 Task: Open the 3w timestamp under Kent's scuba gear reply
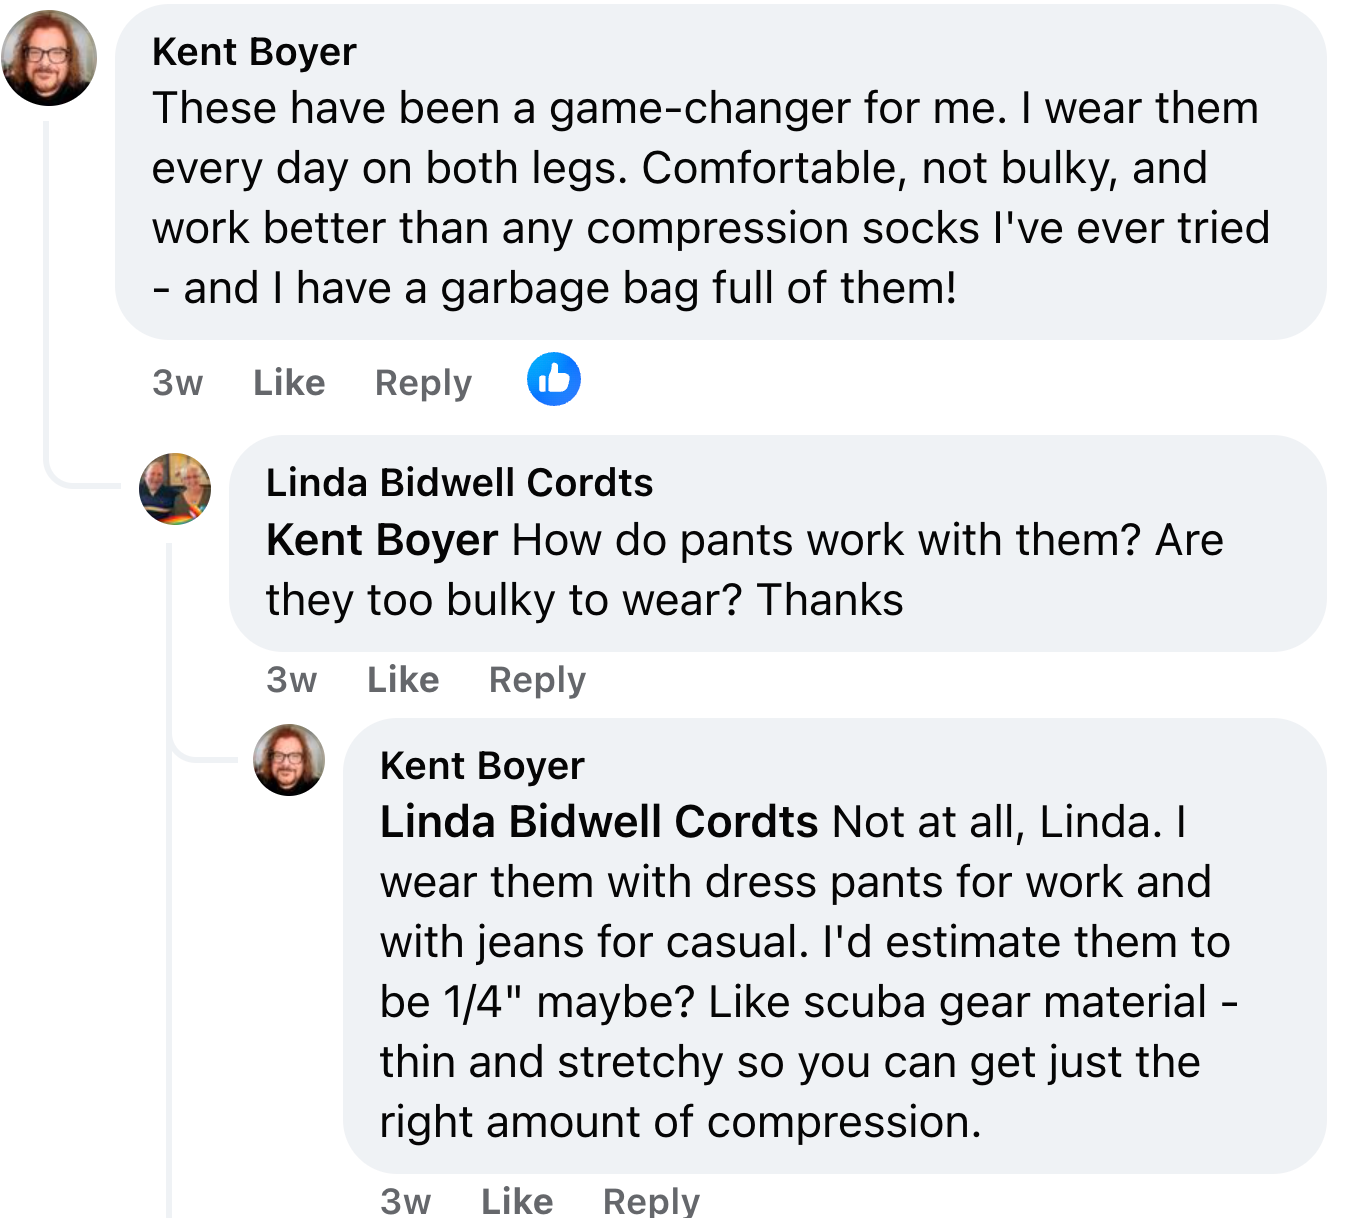pos(405,1200)
